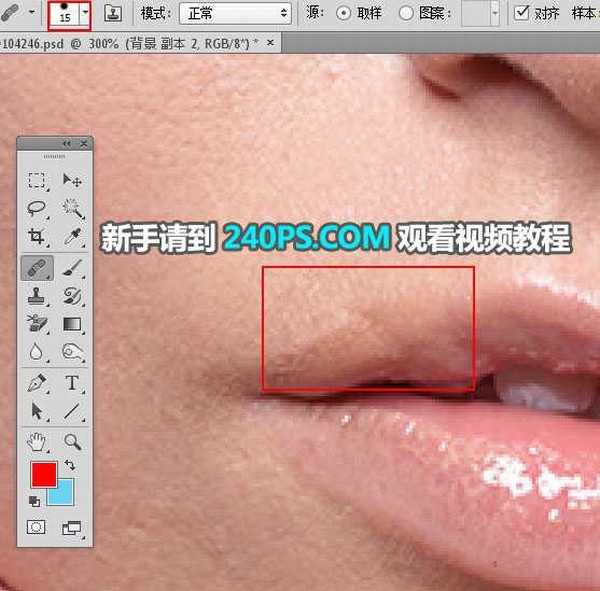Select the History Brush tool

coord(72,296)
